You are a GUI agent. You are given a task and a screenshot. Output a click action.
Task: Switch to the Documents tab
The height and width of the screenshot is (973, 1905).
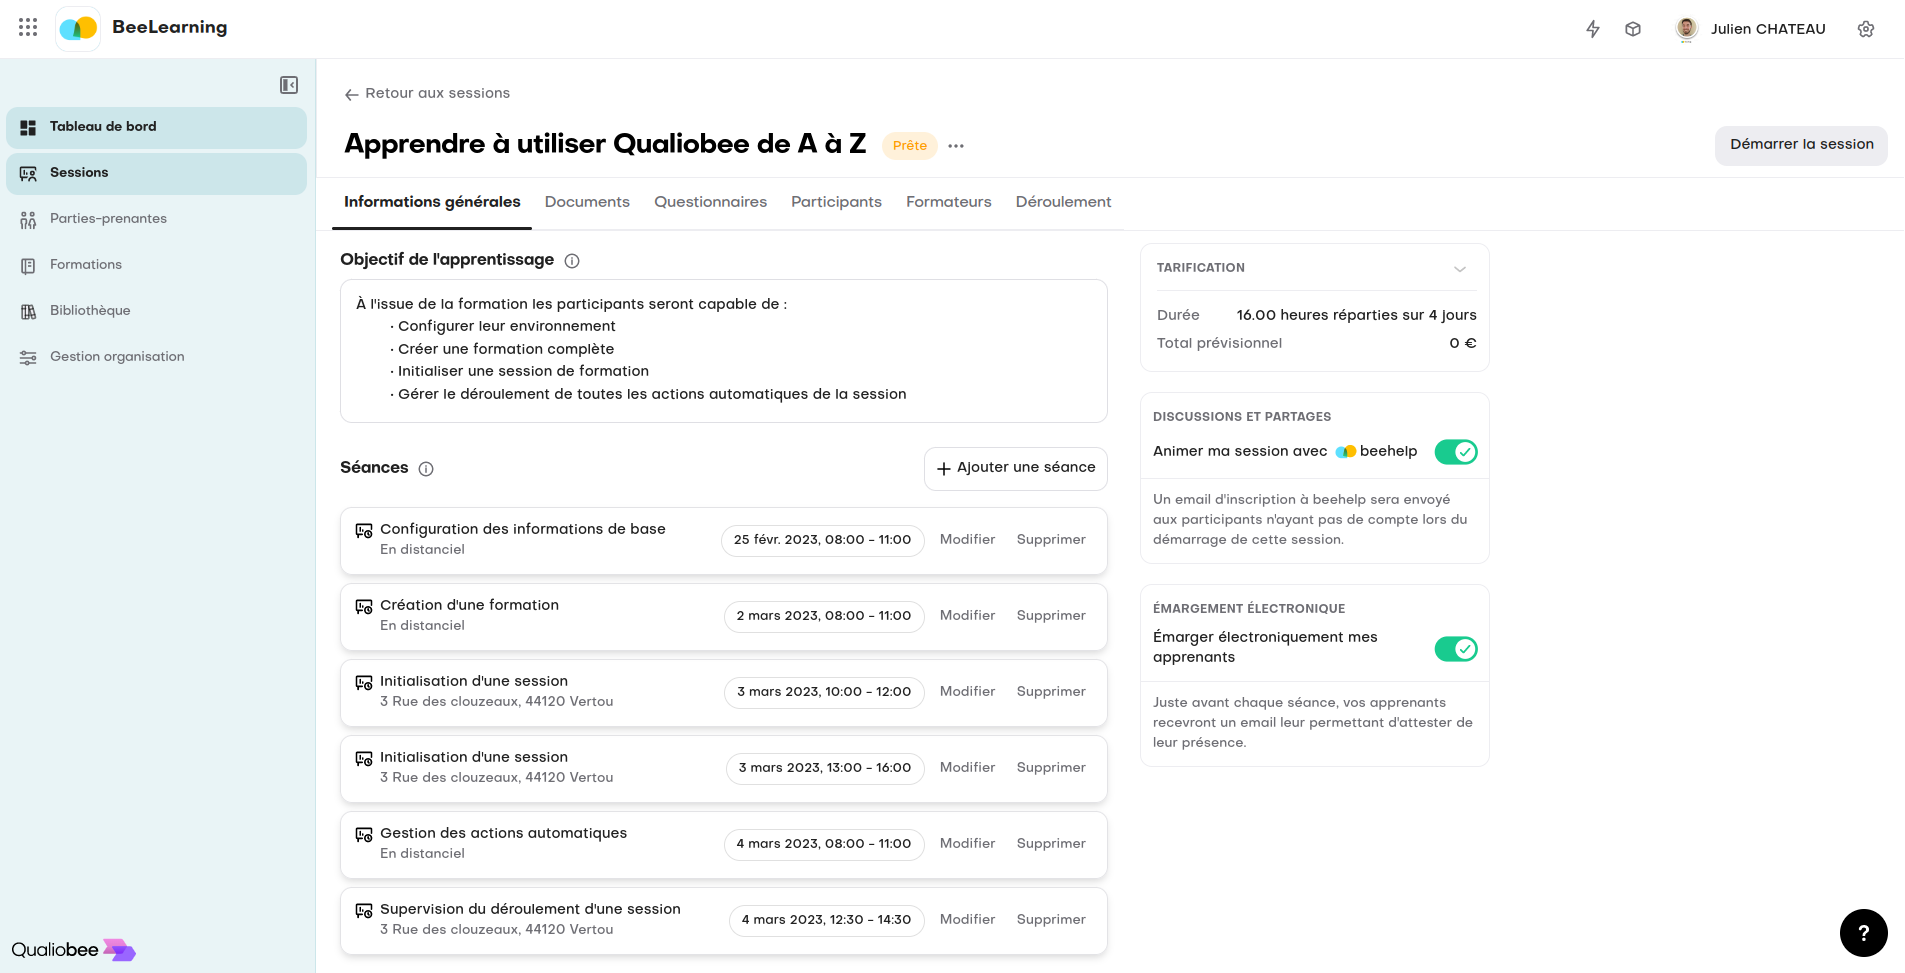tap(587, 202)
